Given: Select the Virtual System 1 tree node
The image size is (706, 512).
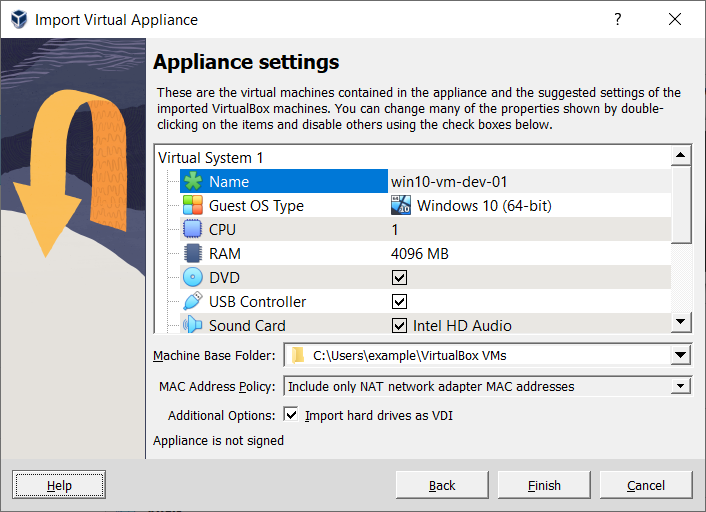Looking at the screenshot, I should coord(210,158).
